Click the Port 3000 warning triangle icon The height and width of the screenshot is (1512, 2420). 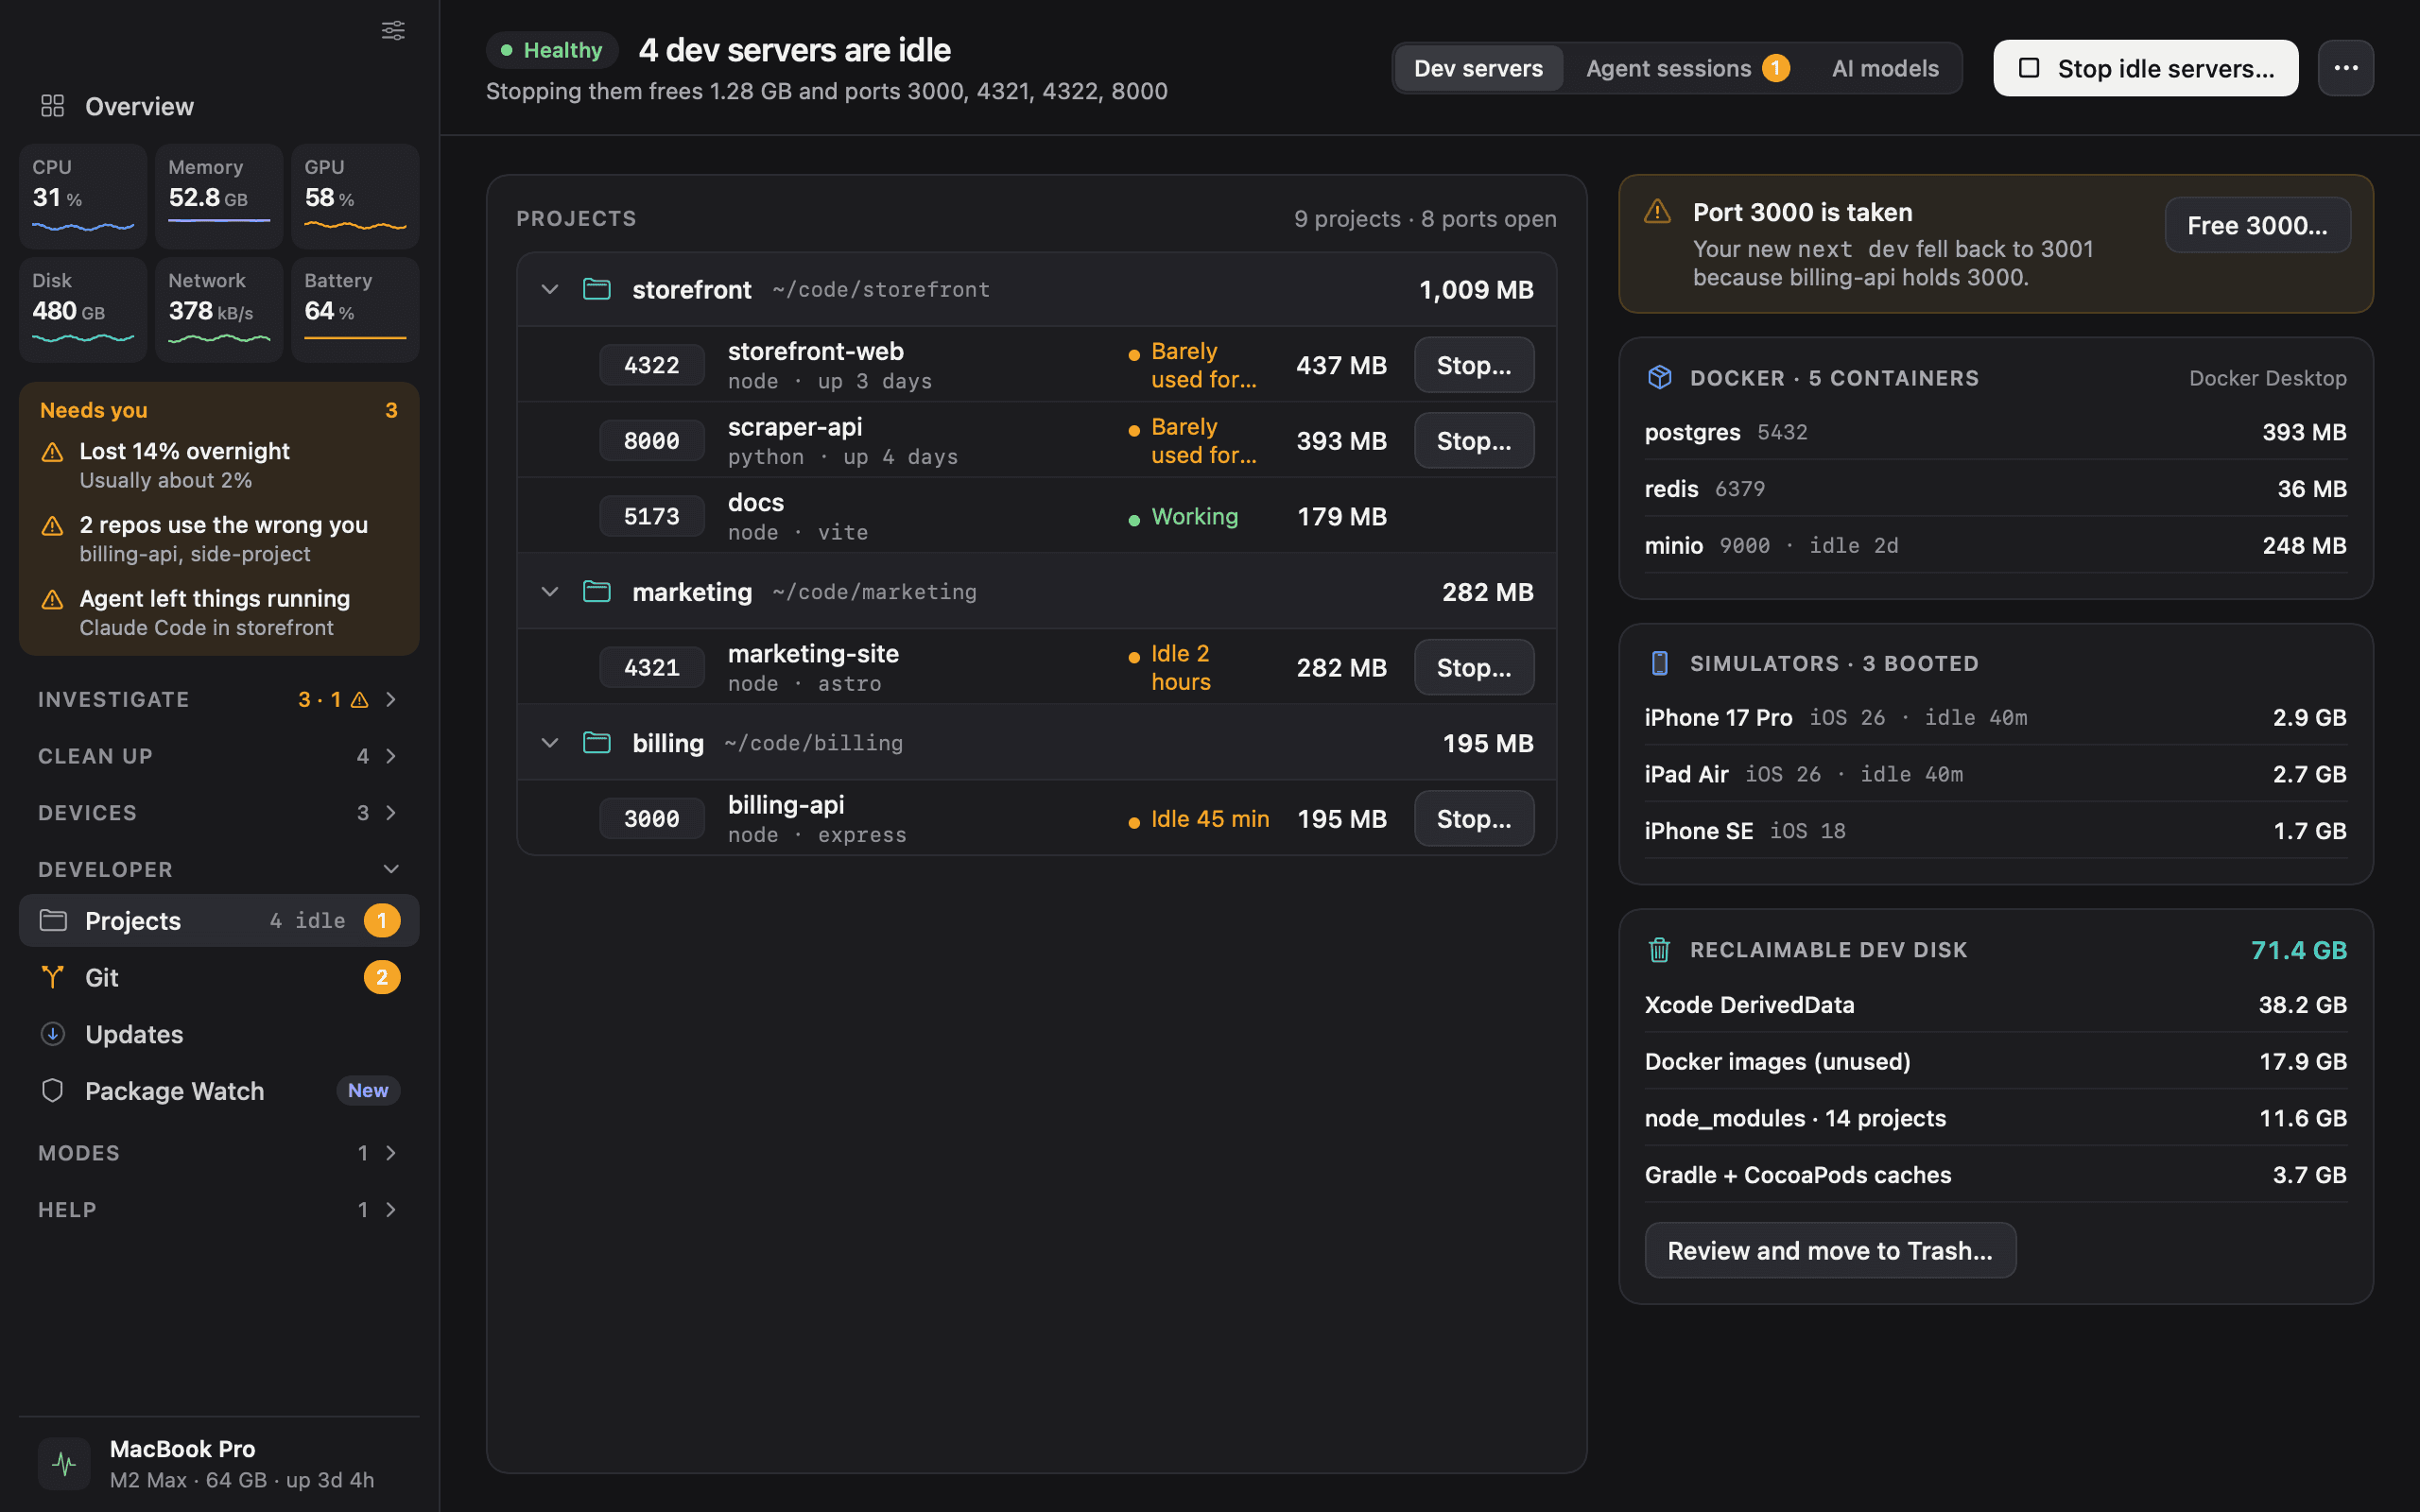1658,212
